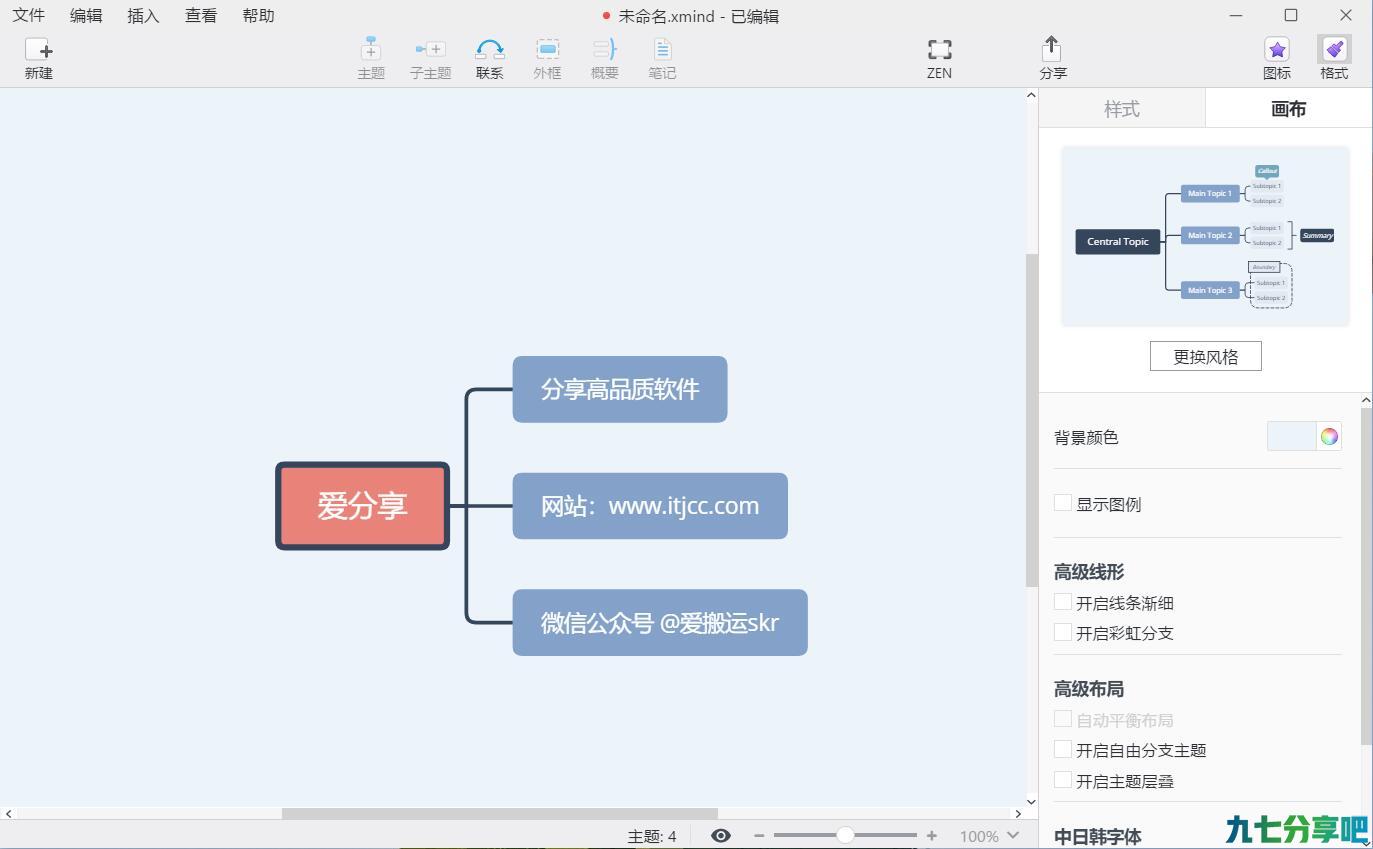Select the topic 网站：www.itjcc.com

click(x=650, y=506)
